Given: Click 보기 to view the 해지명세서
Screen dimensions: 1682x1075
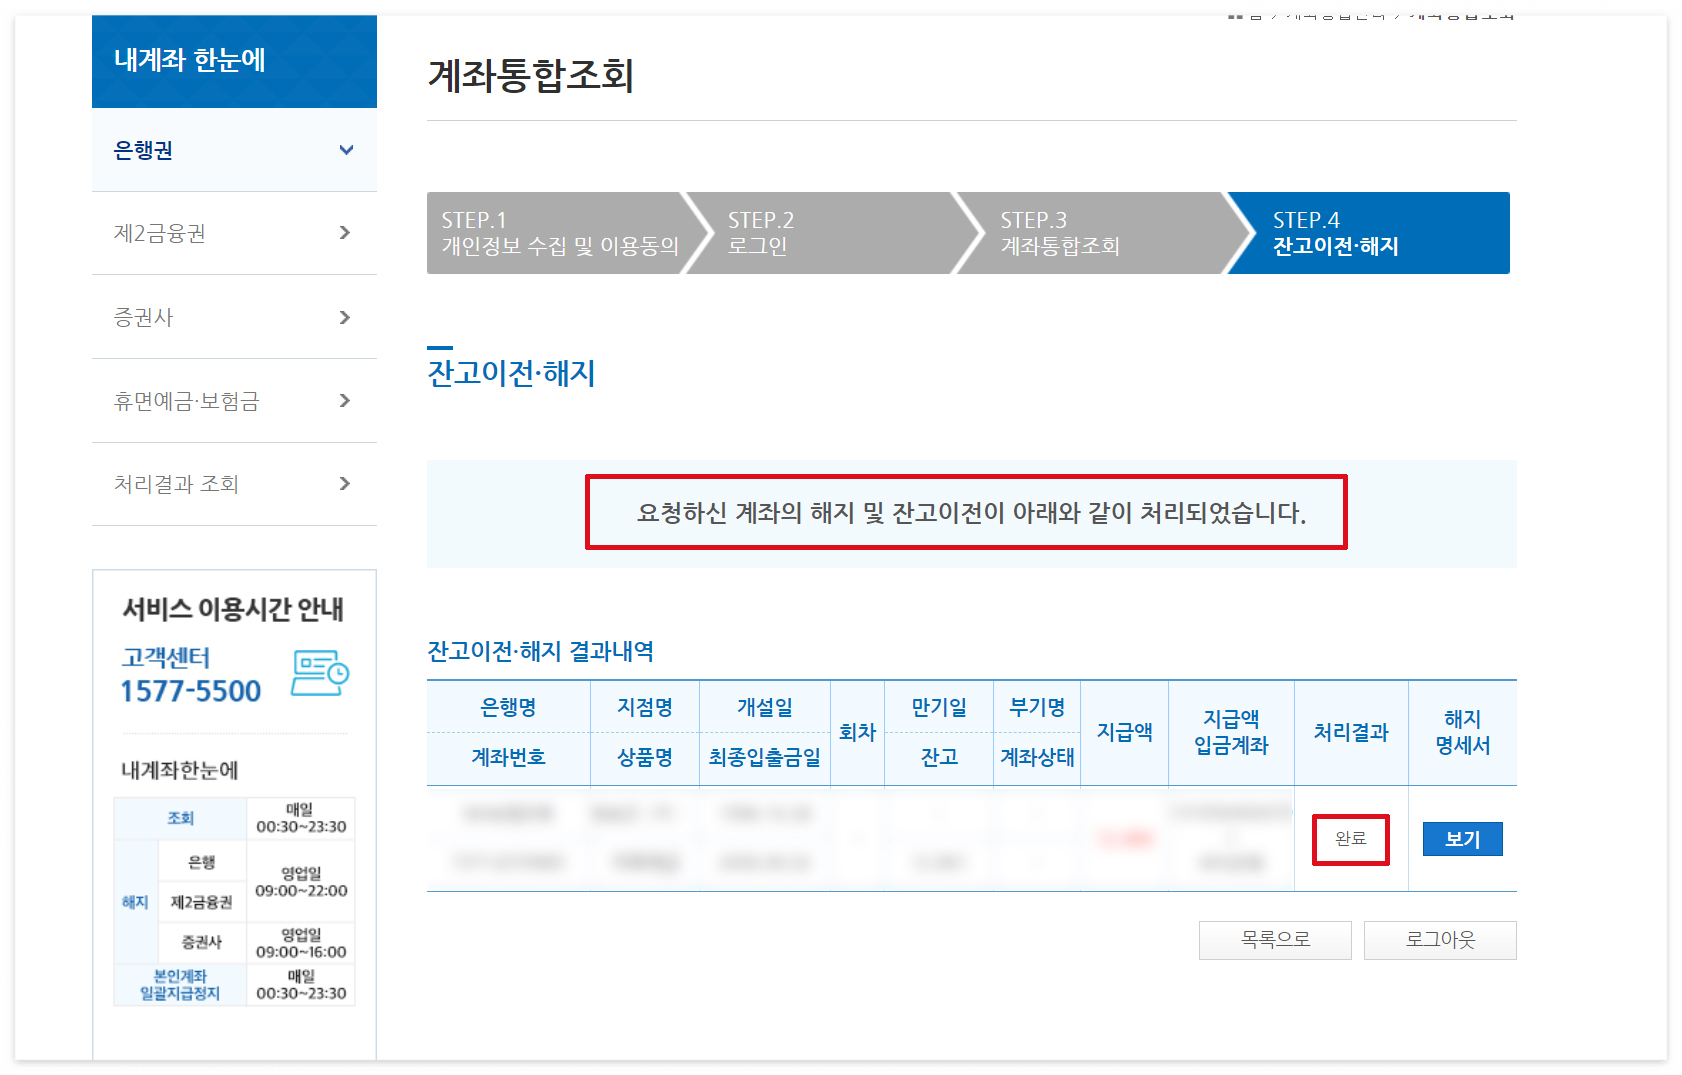Looking at the screenshot, I should 1461,839.
